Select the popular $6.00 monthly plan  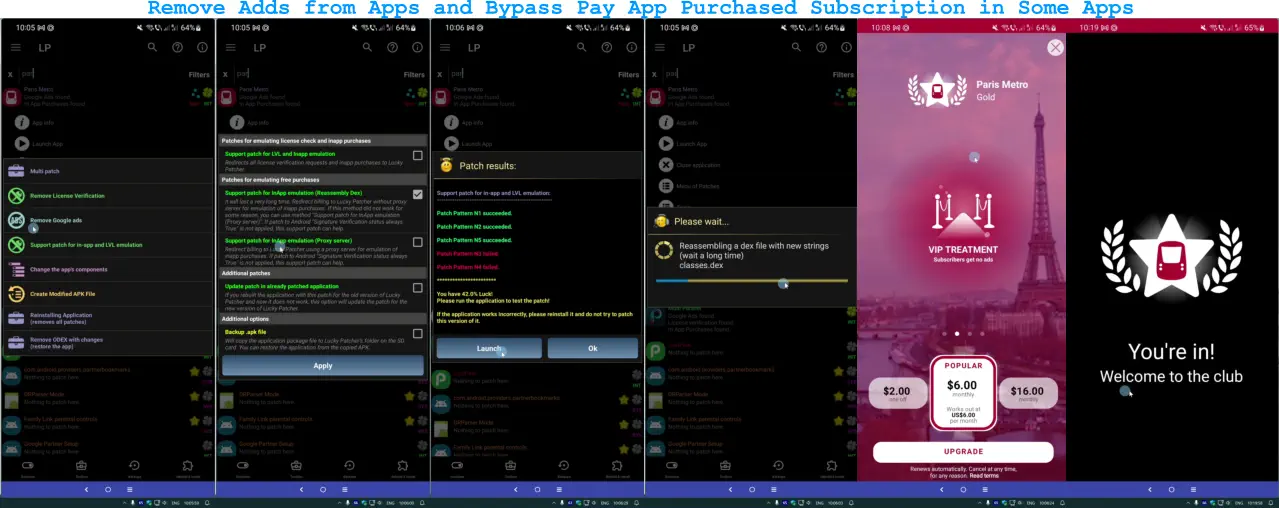[962, 392]
